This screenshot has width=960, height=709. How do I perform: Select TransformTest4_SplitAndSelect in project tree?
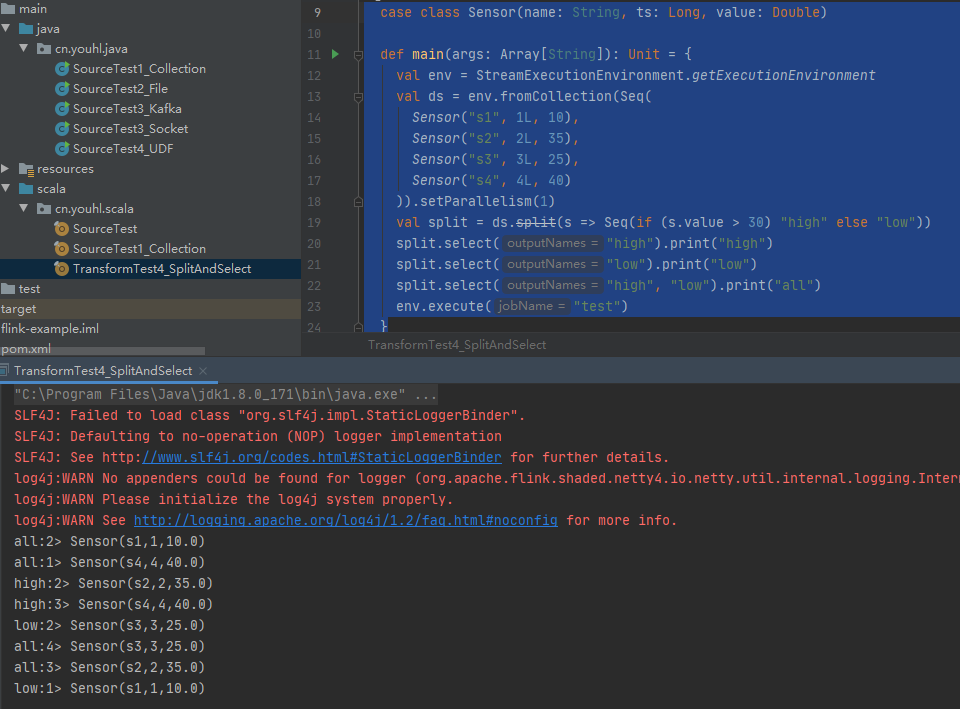[x=162, y=269]
